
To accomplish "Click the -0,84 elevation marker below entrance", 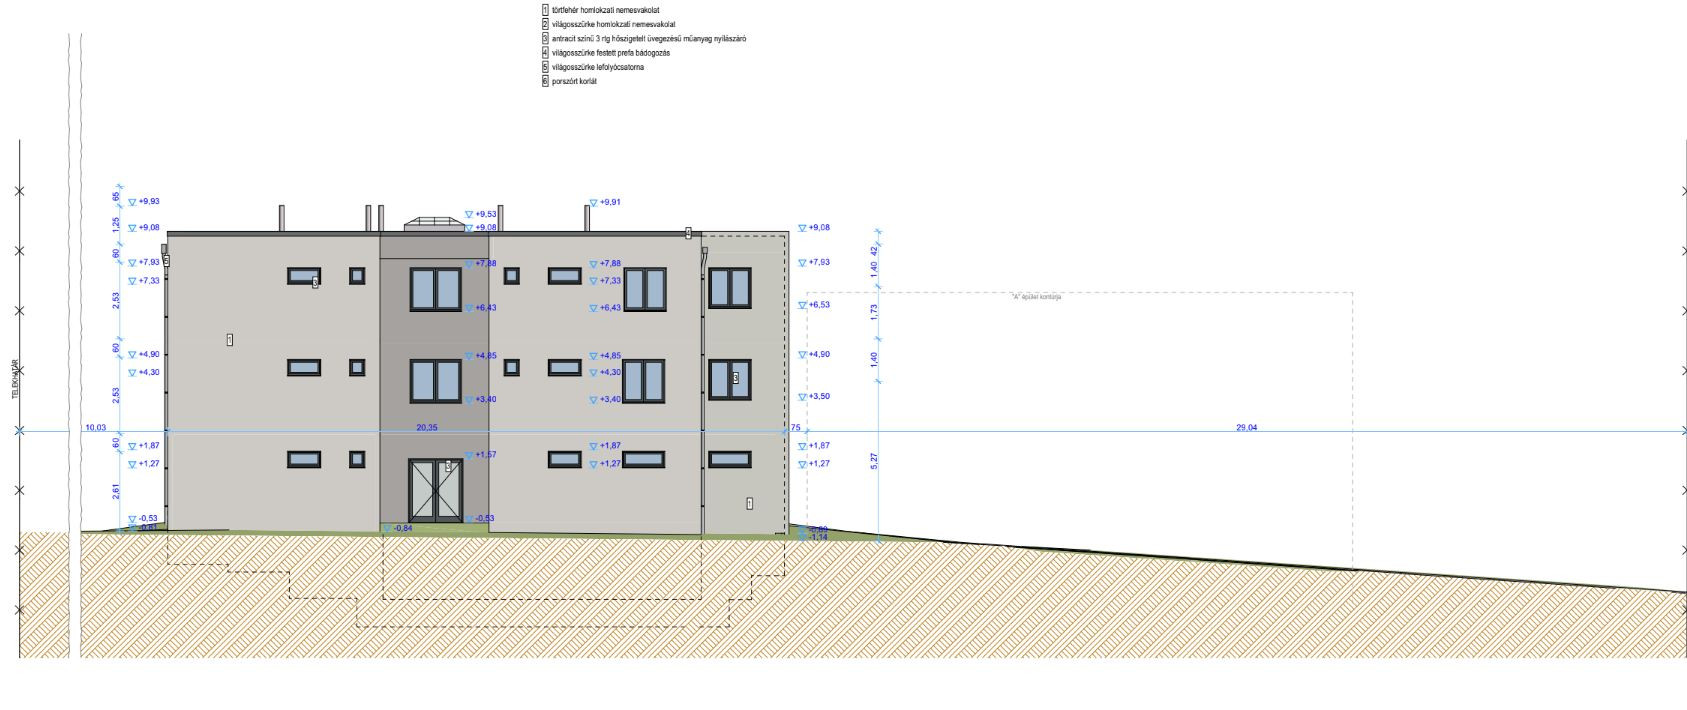I will coord(388,528).
